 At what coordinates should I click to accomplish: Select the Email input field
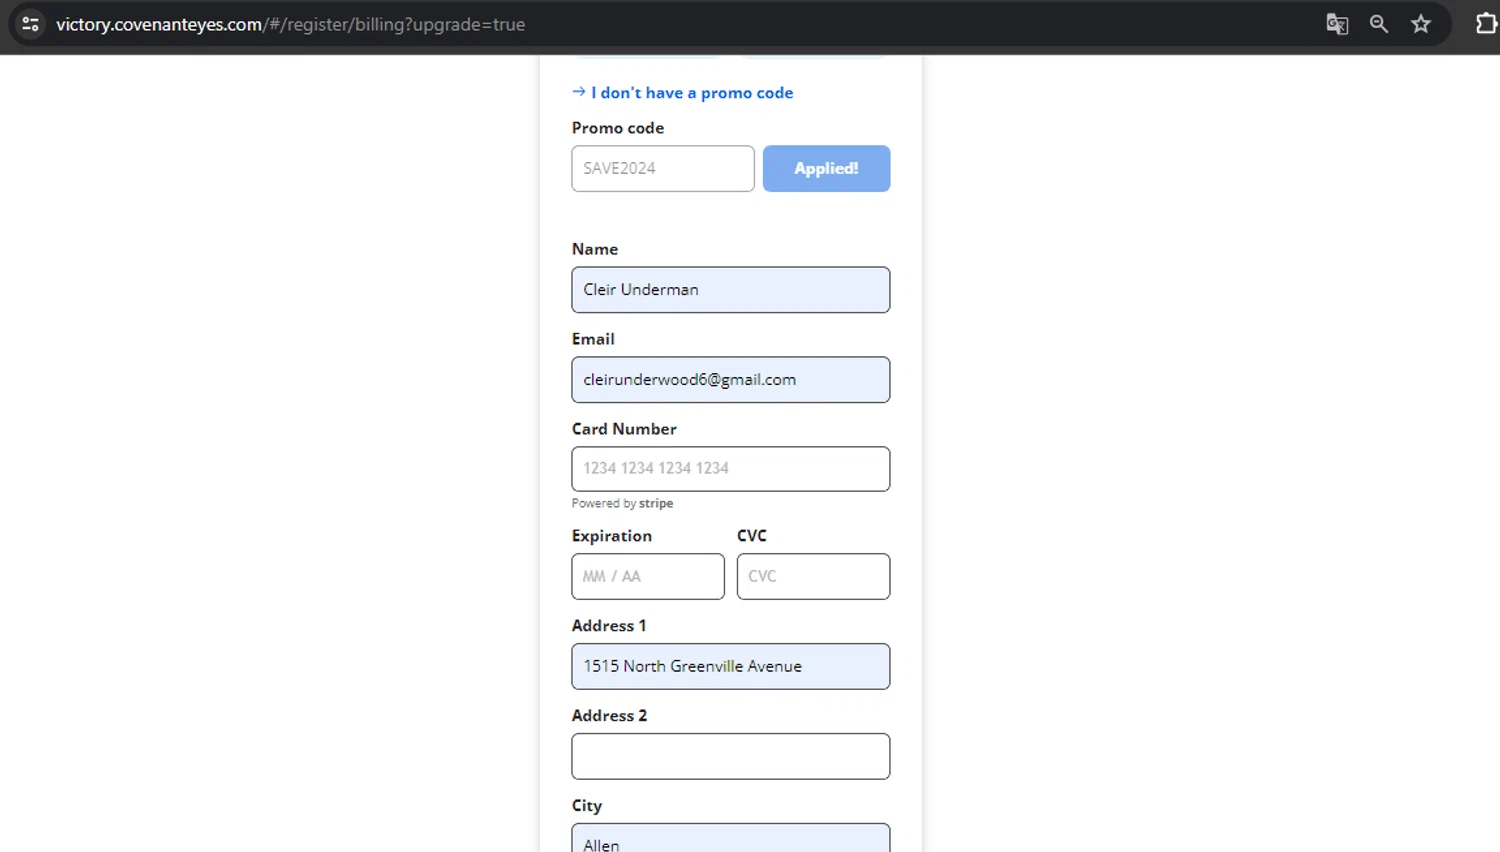click(x=730, y=380)
